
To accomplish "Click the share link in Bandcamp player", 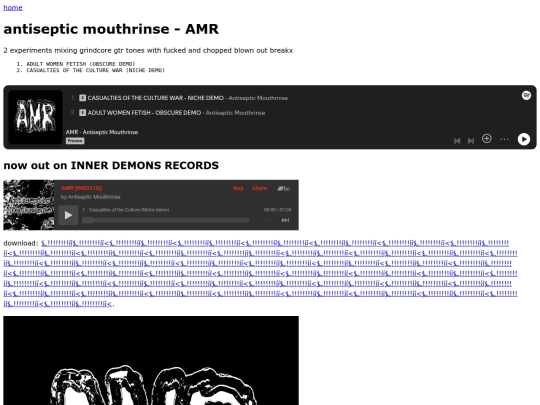I will click(259, 188).
